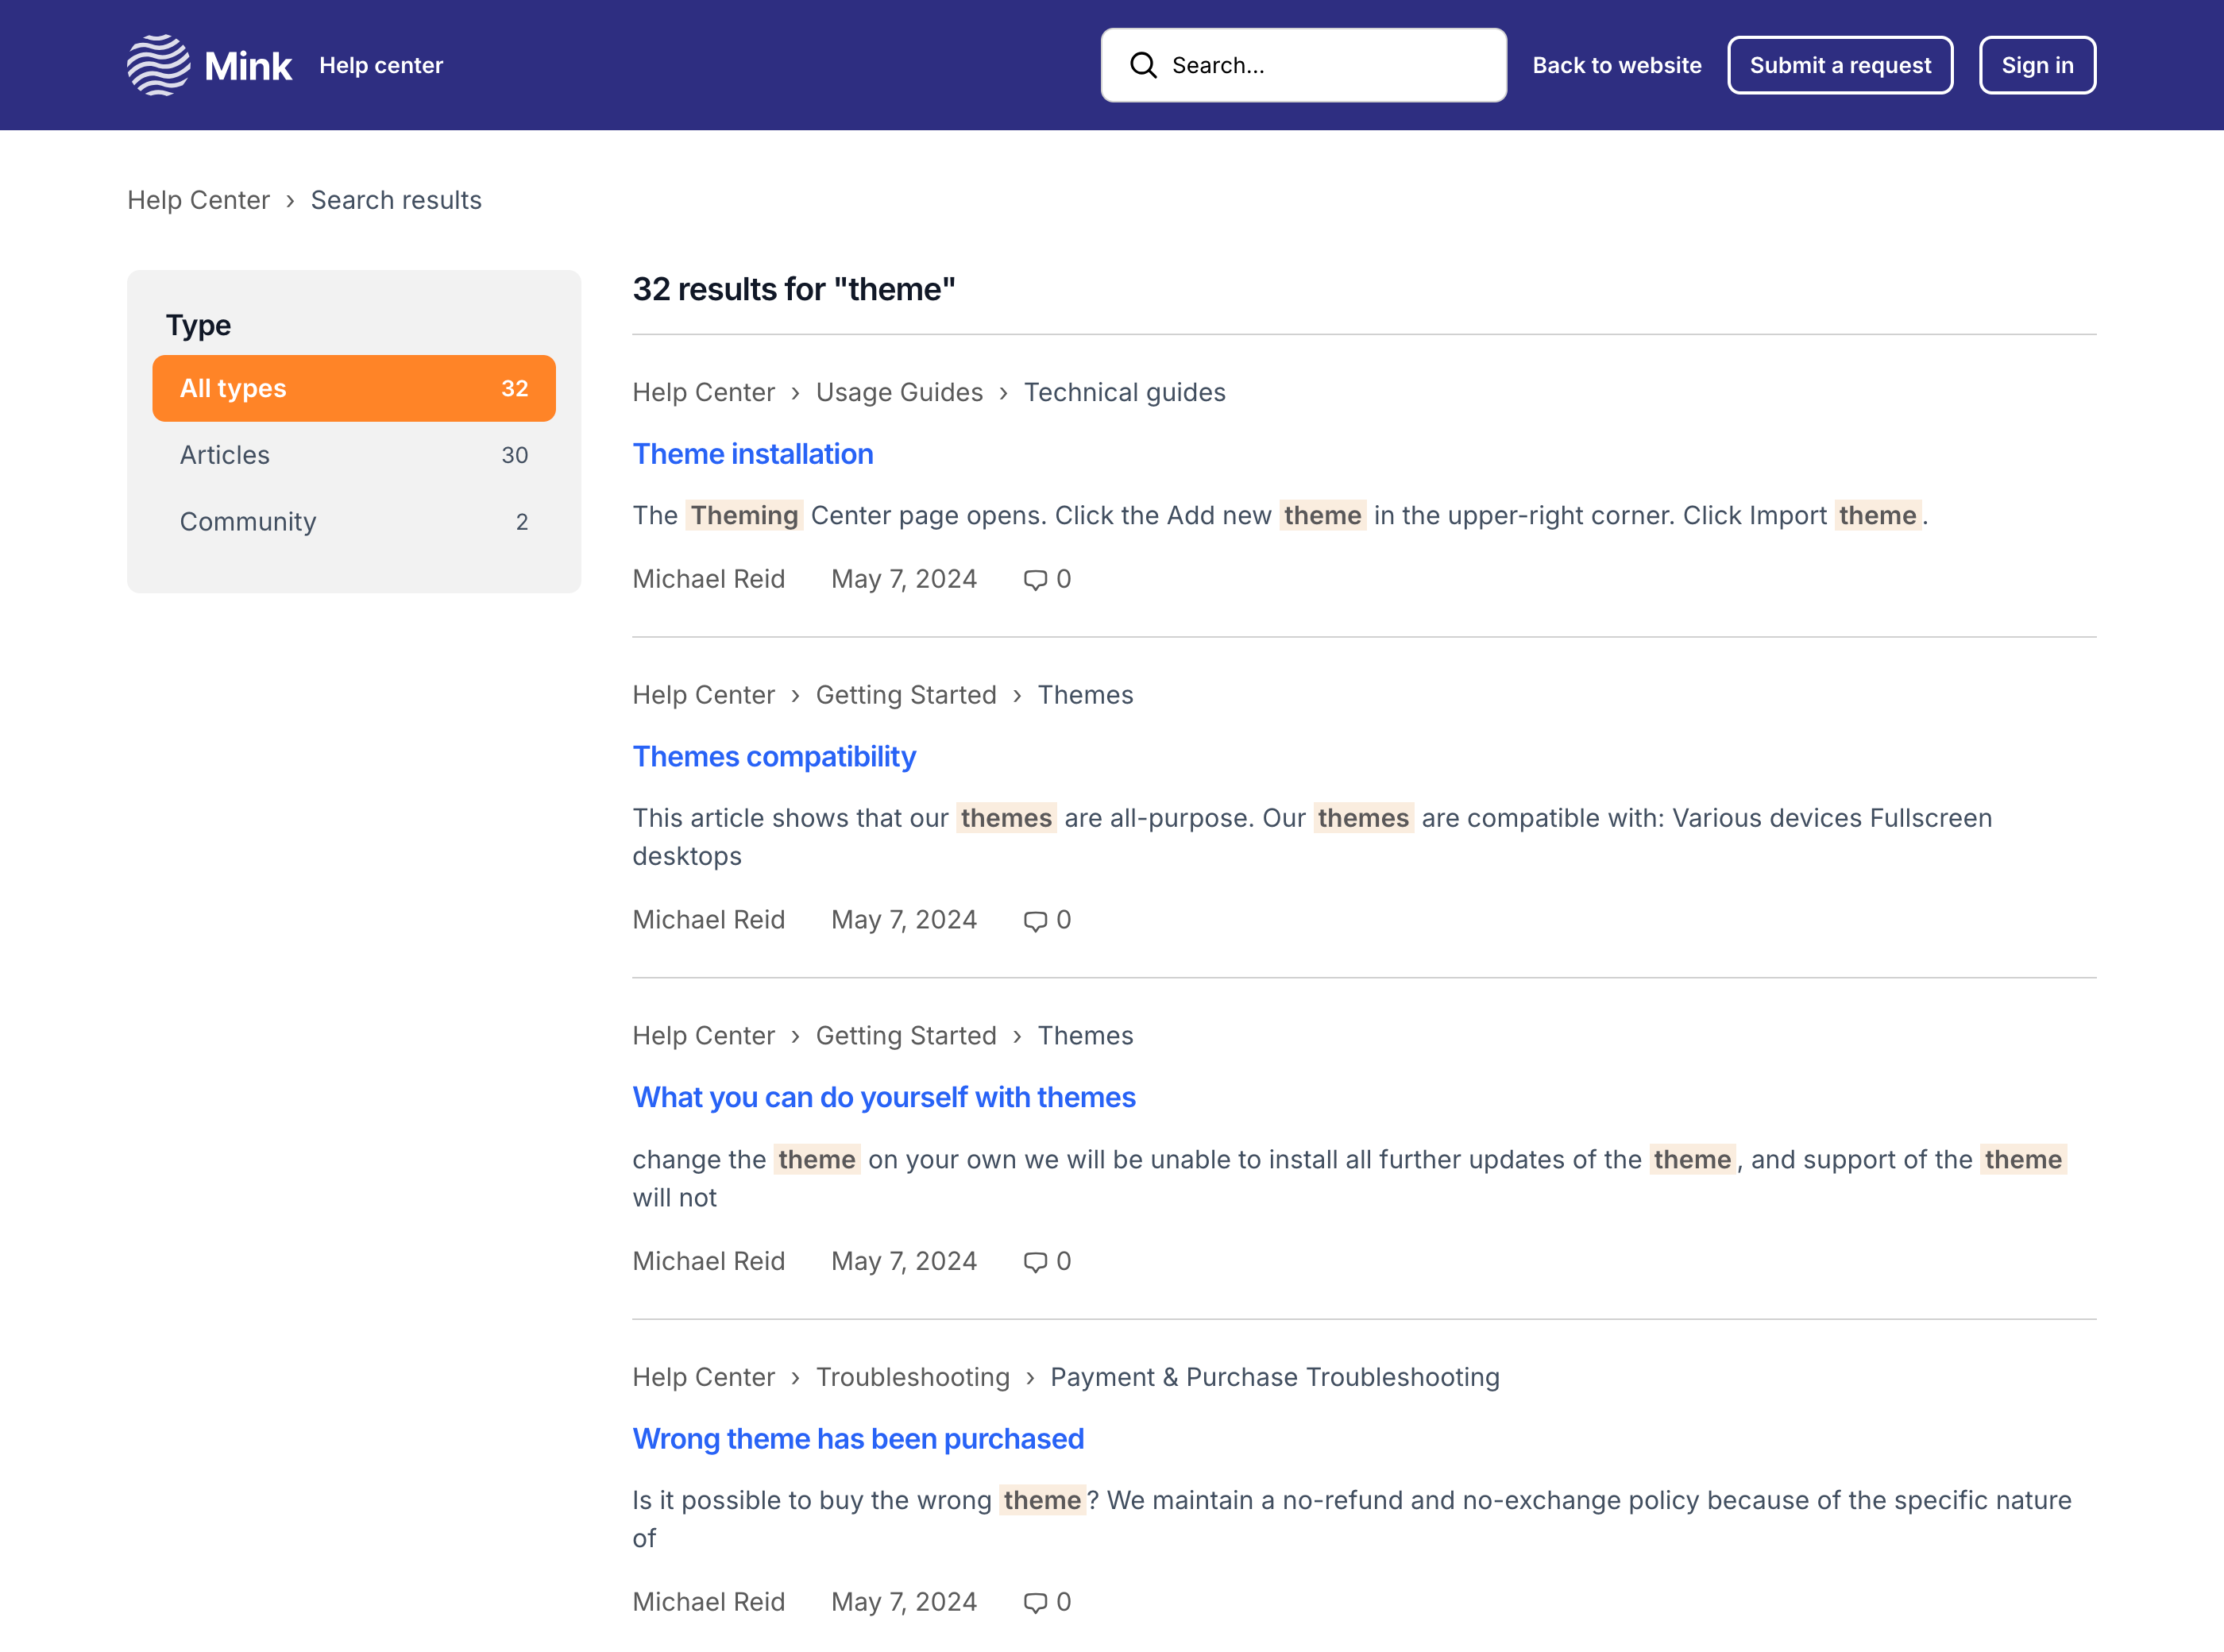2224x1652 pixels.
Task: Filter results by Articles
Action: pyautogui.click(x=354, y=455)
